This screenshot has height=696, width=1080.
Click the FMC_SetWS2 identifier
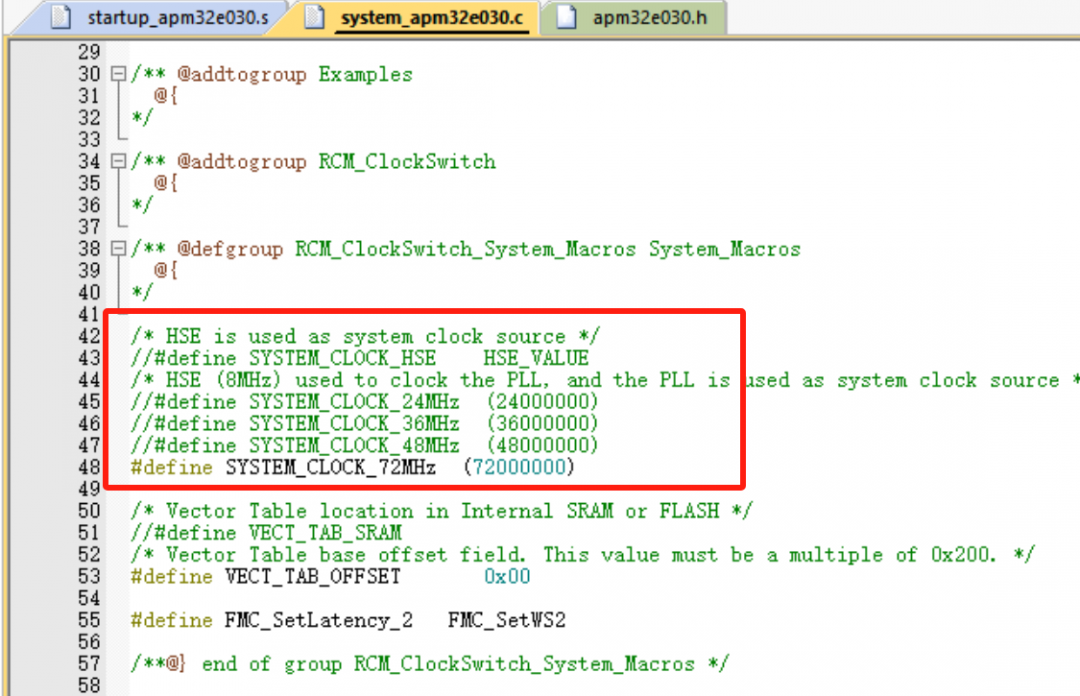[506, 620]
